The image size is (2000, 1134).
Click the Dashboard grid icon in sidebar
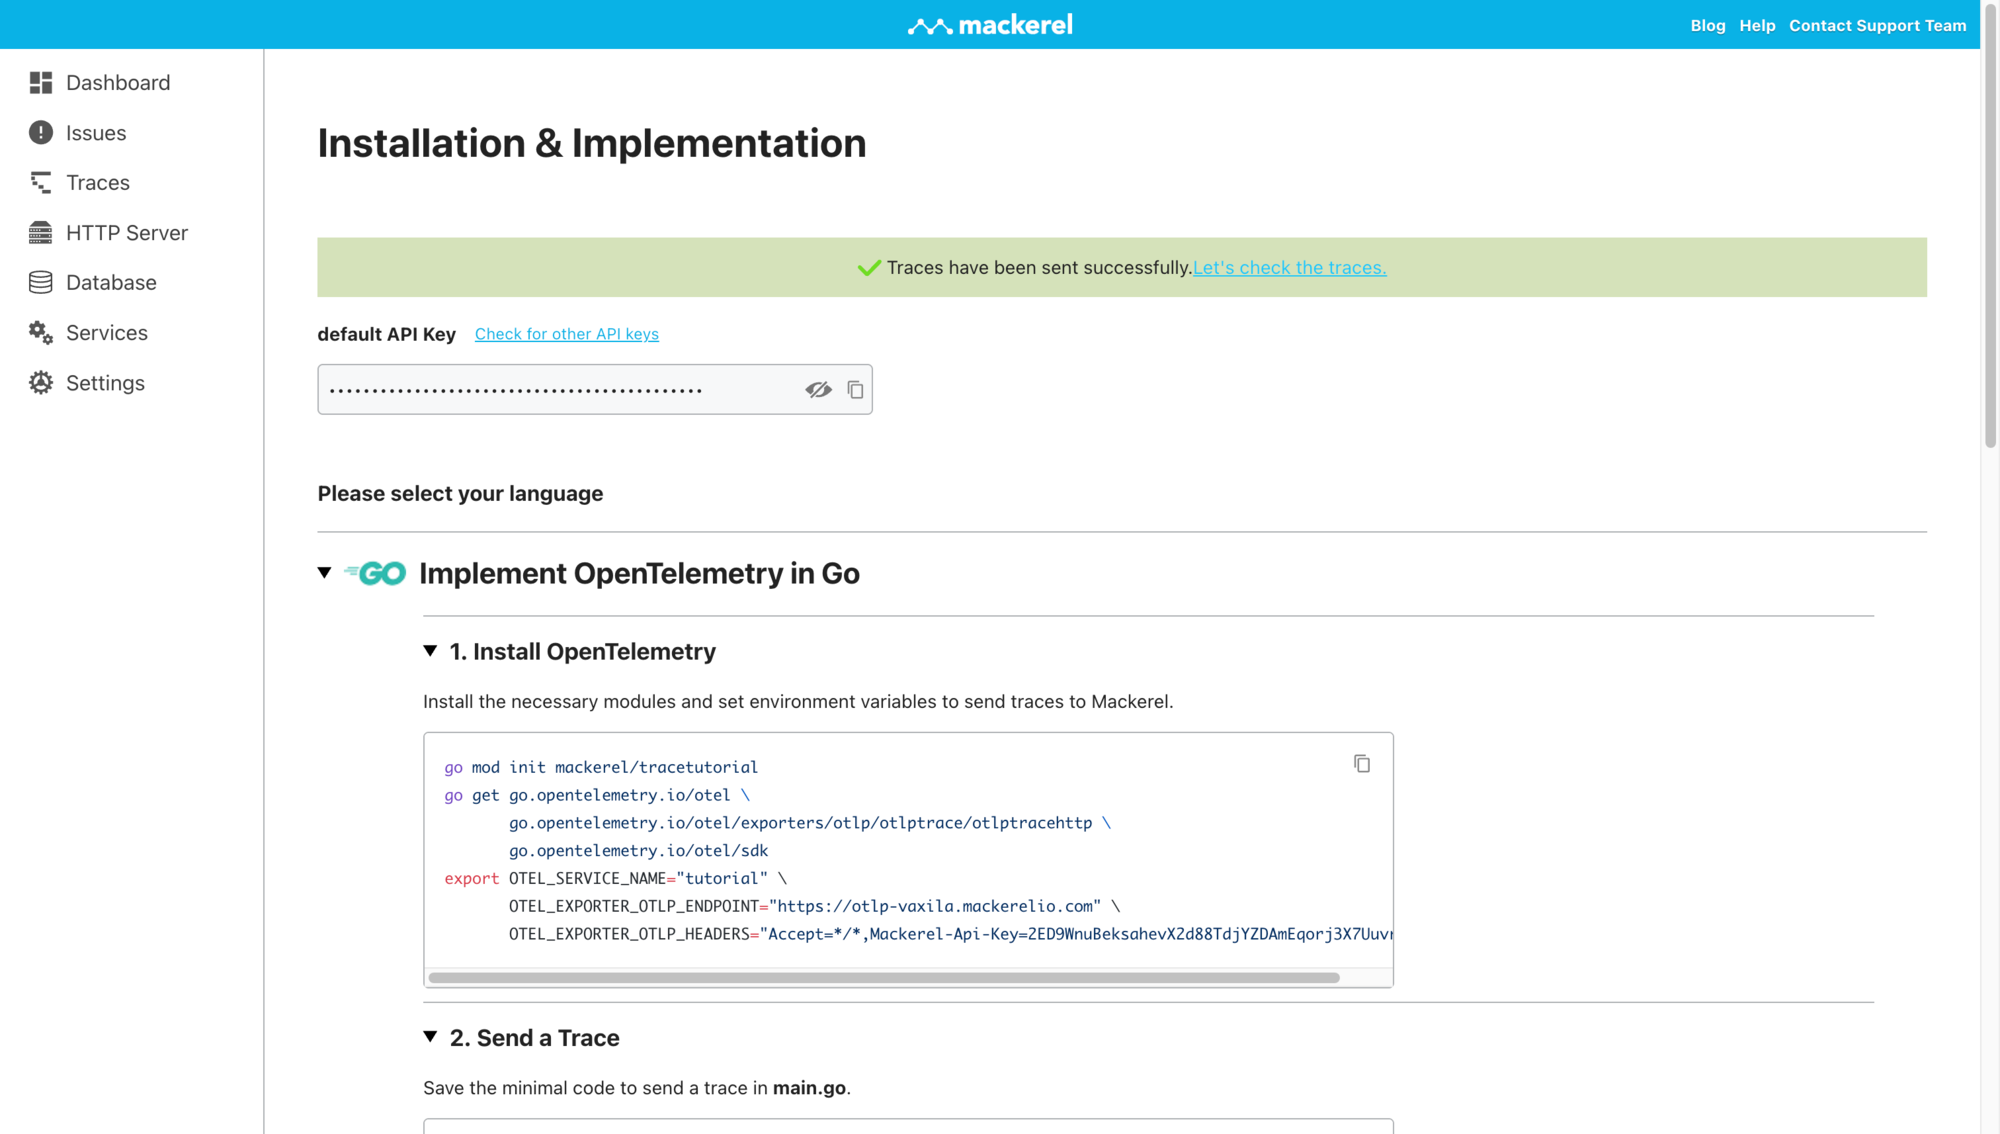(40, 83)
